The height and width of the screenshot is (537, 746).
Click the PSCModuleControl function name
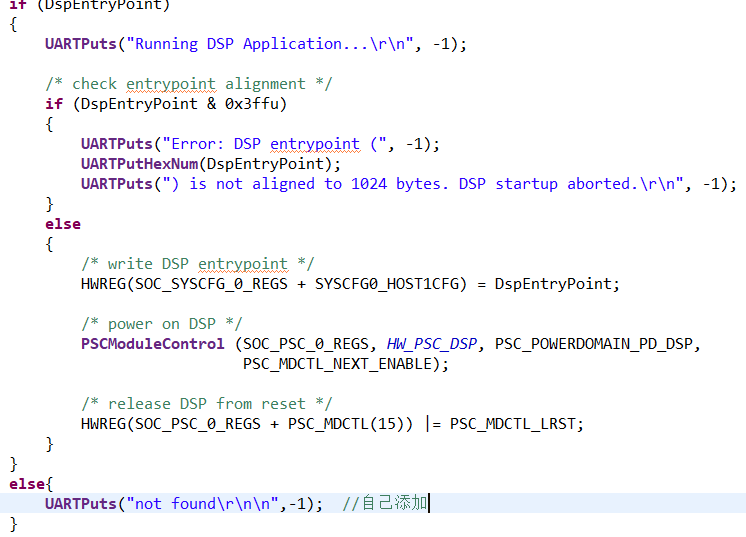tap(152, 344)
